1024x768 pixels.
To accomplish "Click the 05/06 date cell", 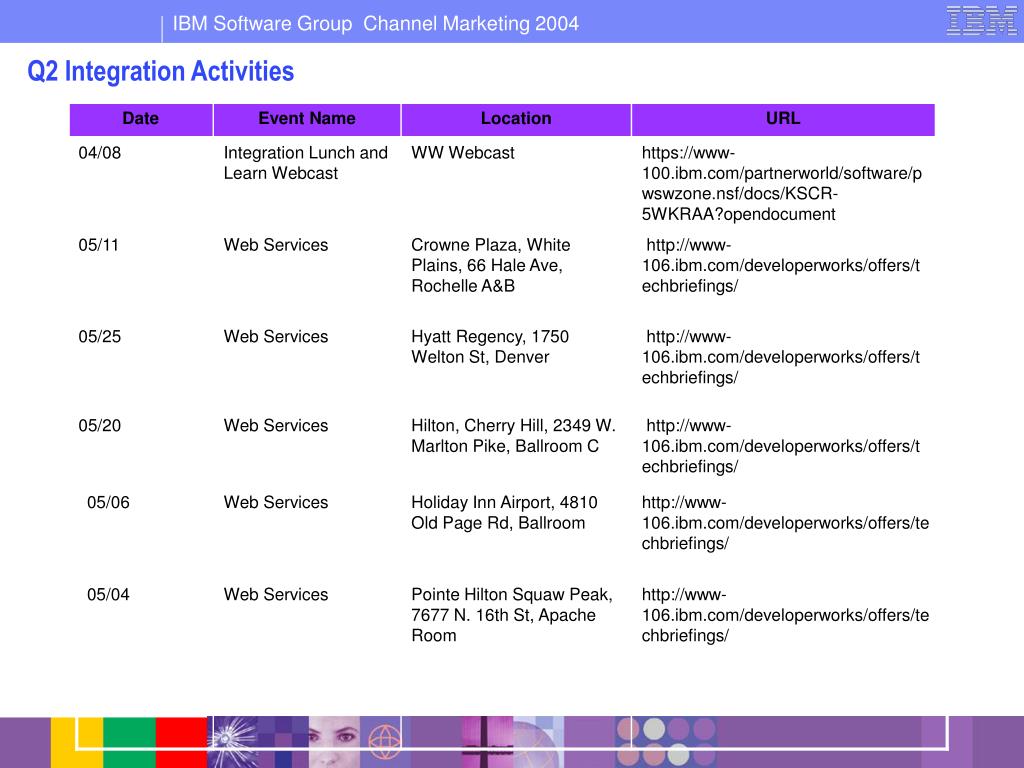I will pos(108,502).
